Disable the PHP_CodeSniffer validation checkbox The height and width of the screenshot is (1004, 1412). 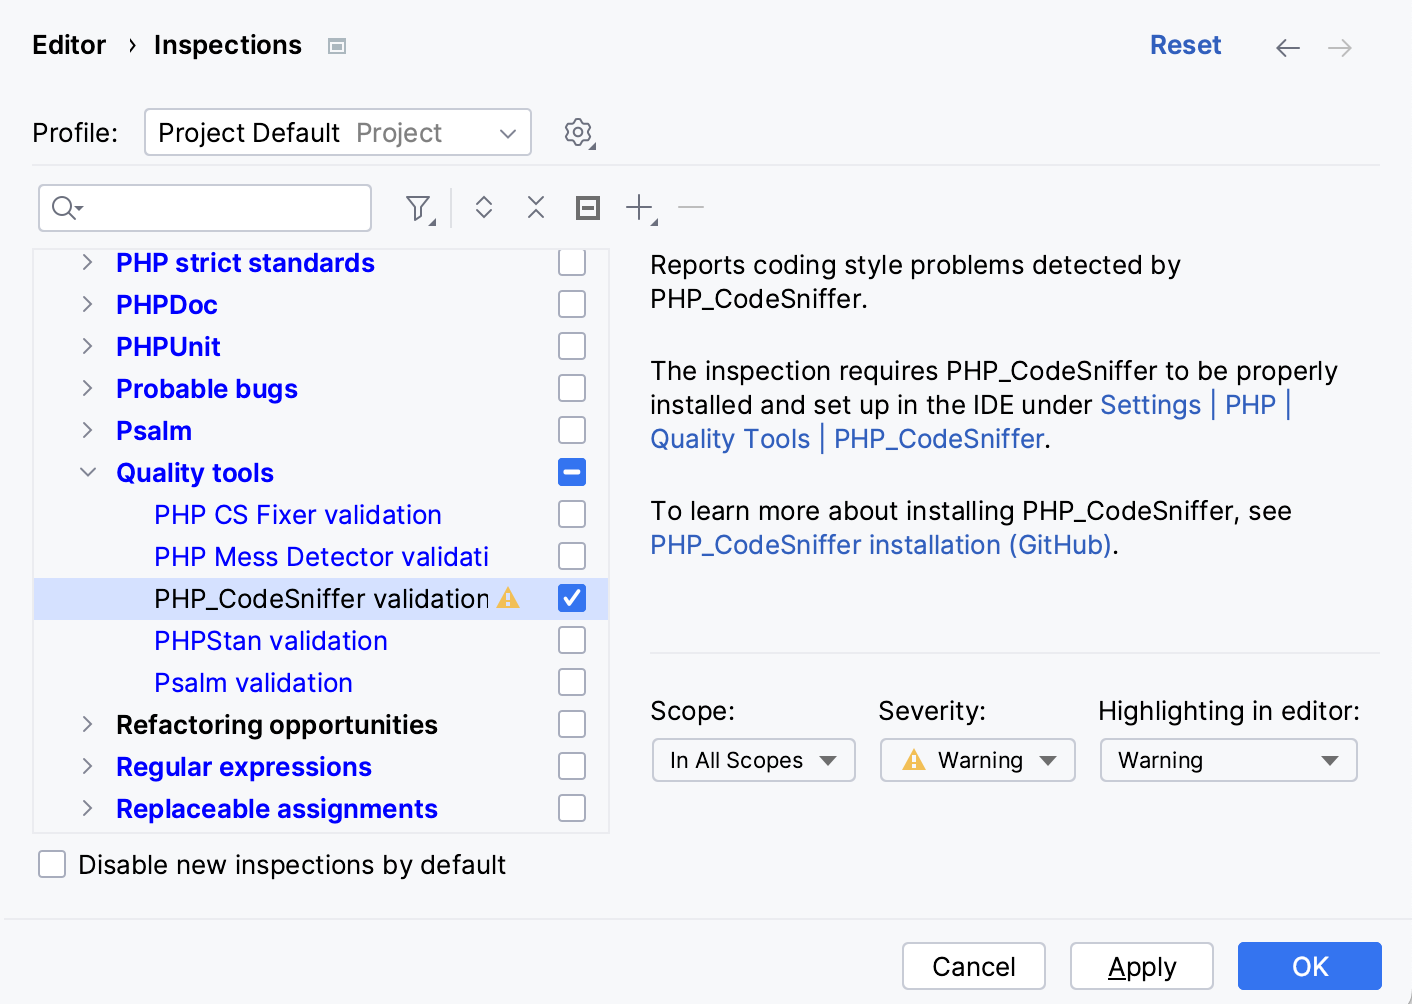pyautogui.click(x=571, y=598)
